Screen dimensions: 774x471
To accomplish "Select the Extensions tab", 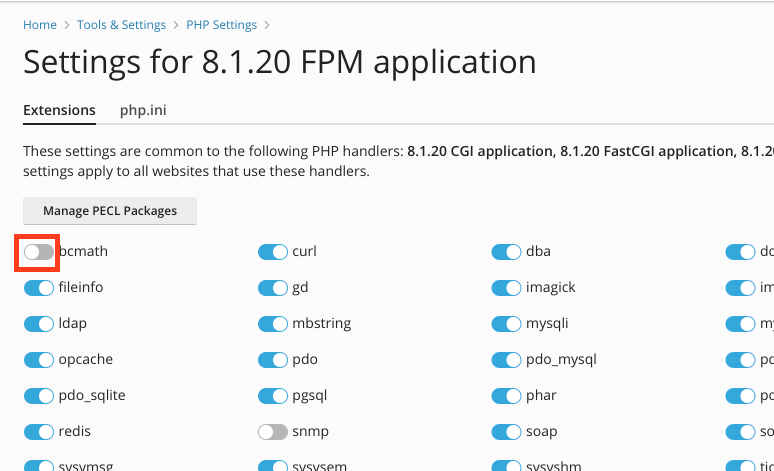I will point(59,110).
